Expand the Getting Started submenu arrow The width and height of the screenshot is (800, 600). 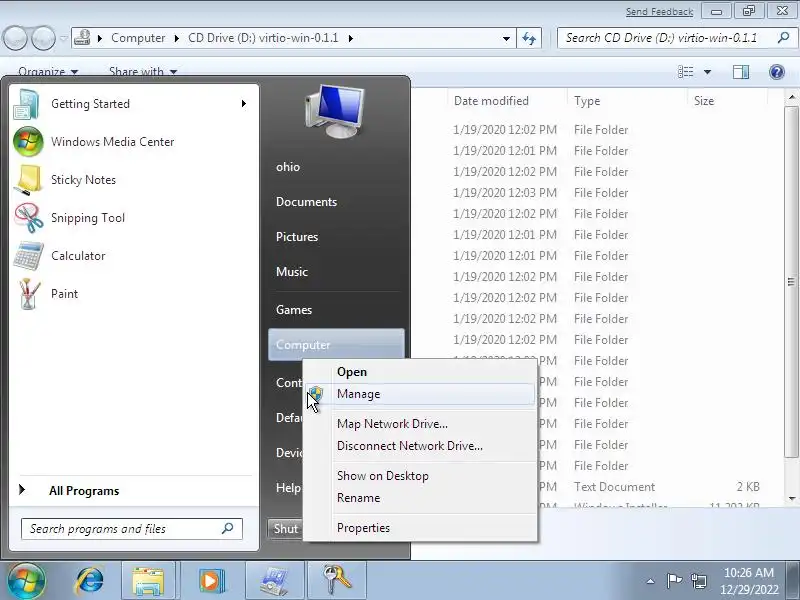pos(244,104)
